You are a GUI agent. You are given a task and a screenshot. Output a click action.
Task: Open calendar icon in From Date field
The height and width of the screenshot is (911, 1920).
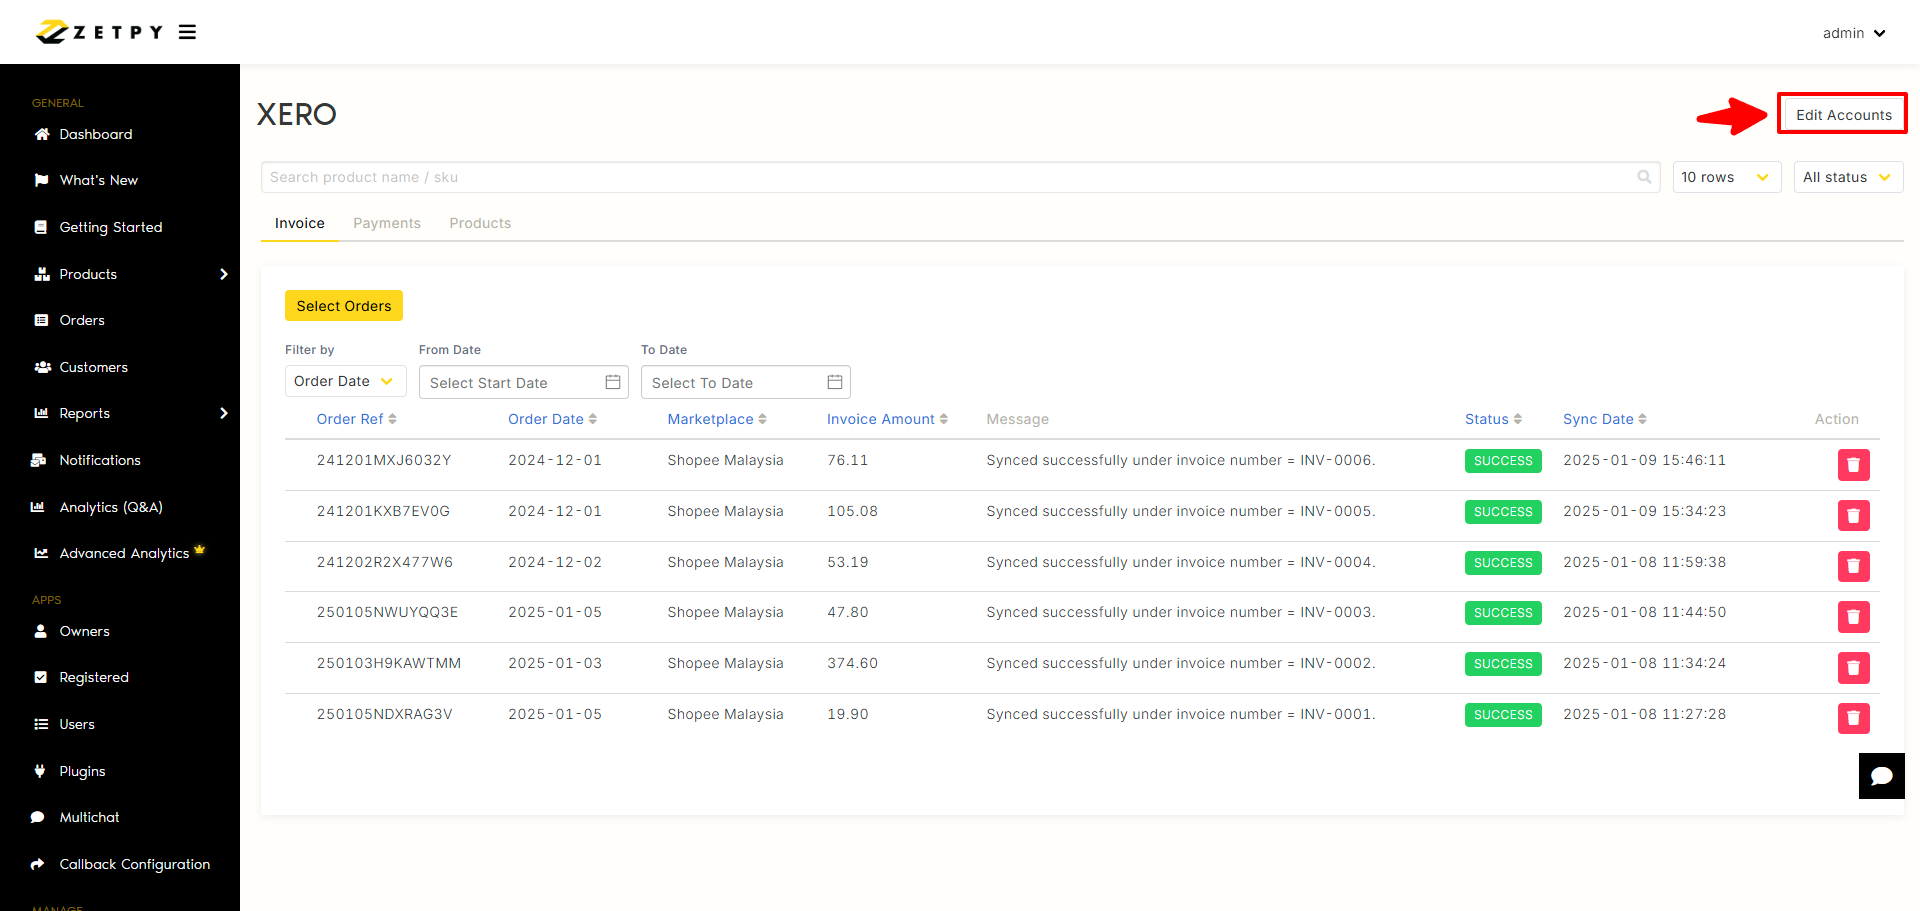coord(613,382)
